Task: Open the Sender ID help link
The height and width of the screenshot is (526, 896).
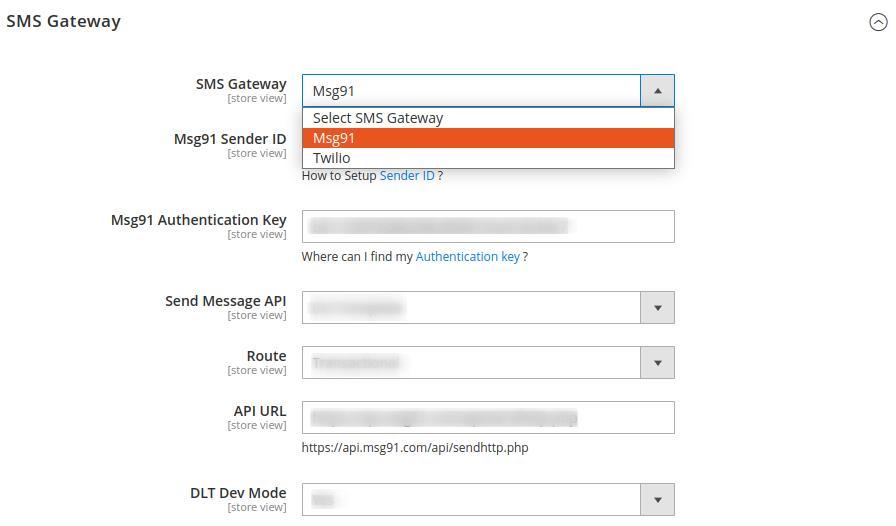Action: (x=407, y=176)
